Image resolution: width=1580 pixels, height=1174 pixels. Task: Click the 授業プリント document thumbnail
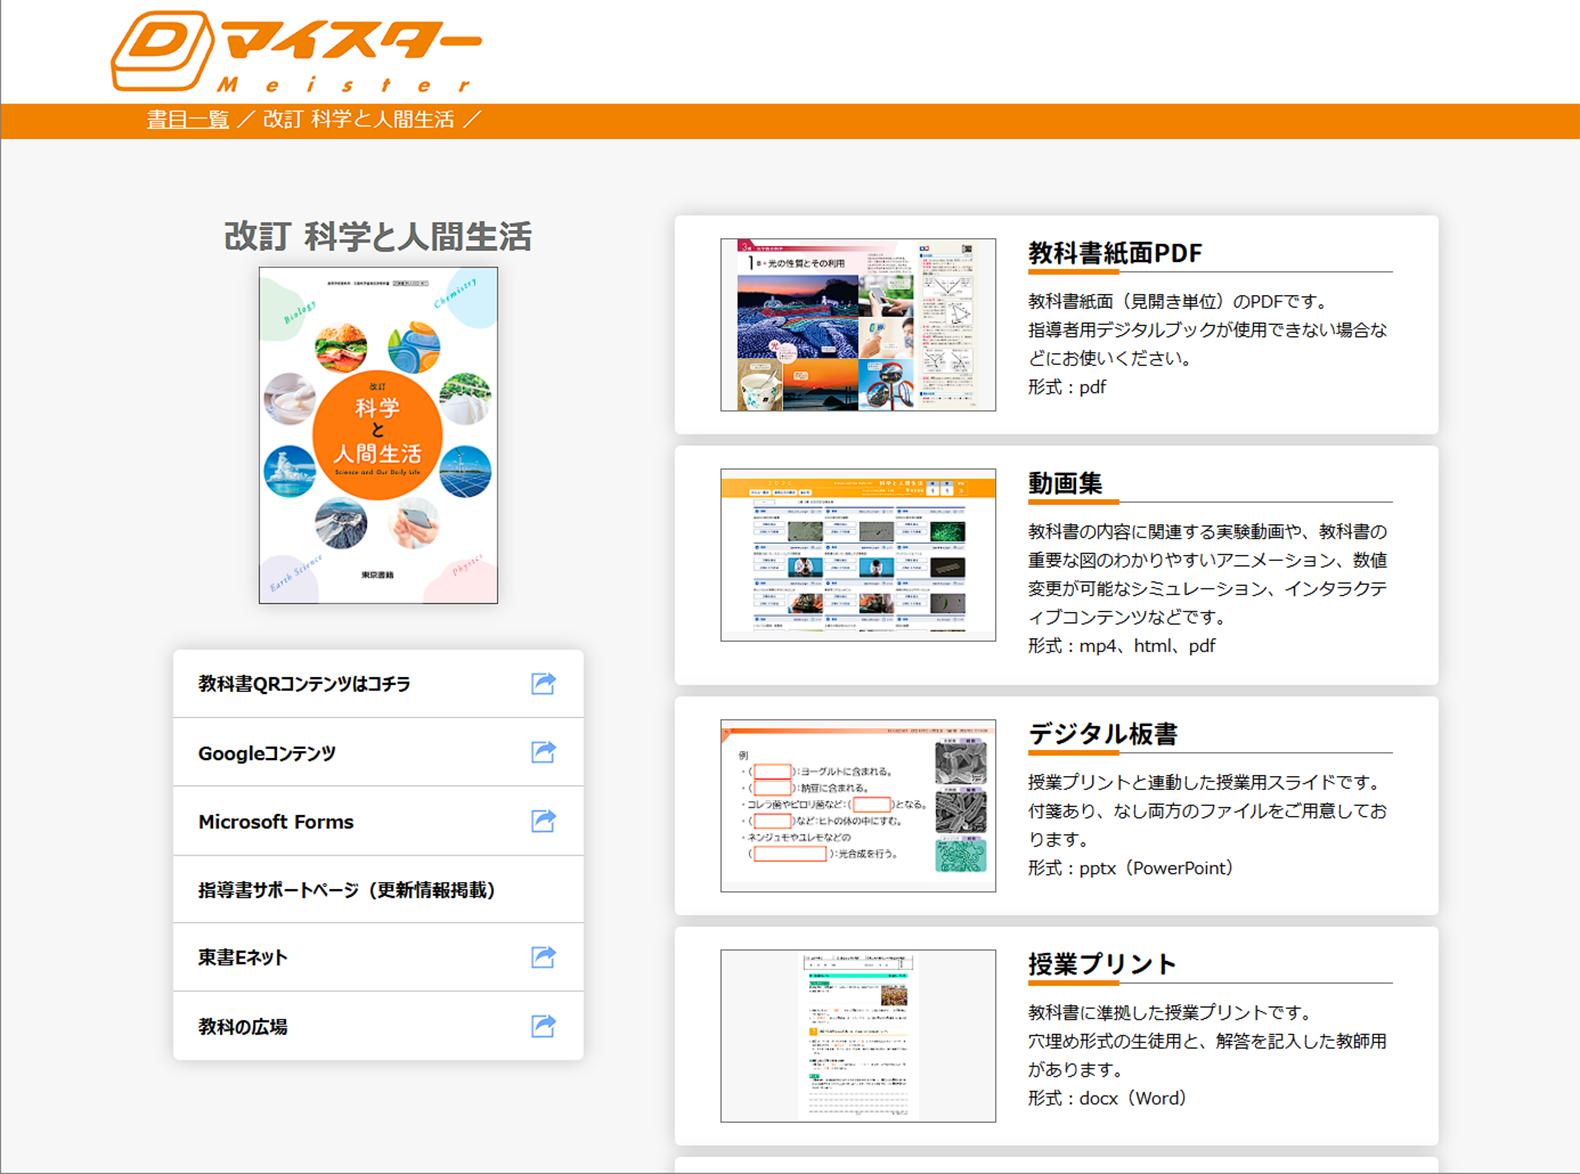pyautogui.click(x=858, y=1035)
